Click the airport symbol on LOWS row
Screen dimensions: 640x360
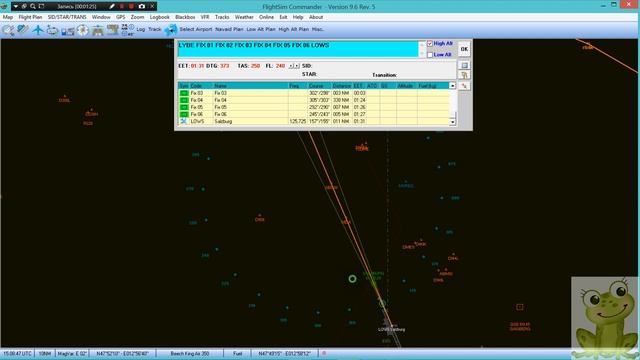tap(184, 121)
